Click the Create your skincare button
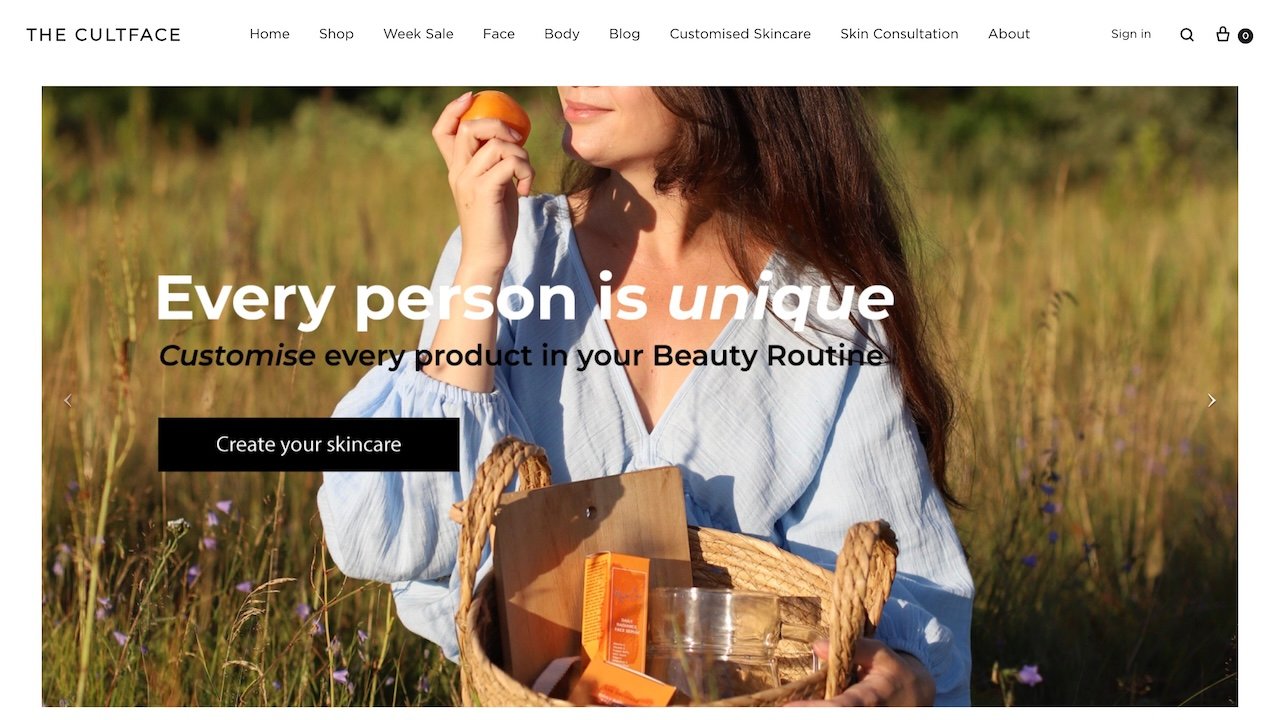 pyautogui.click(x=309, y=444)
